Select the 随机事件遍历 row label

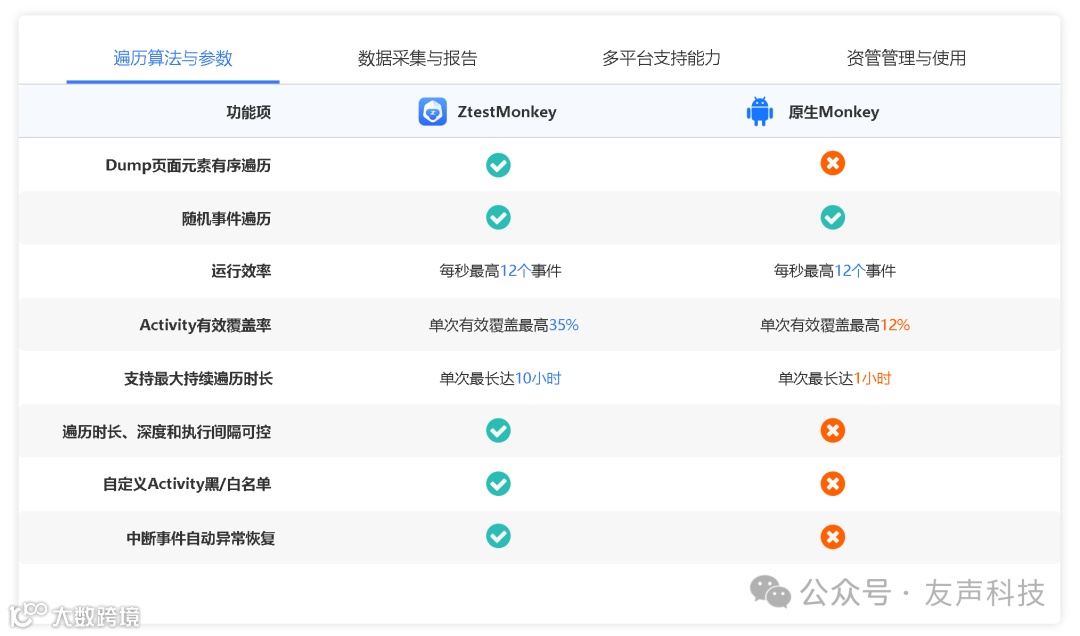point(226,218)
